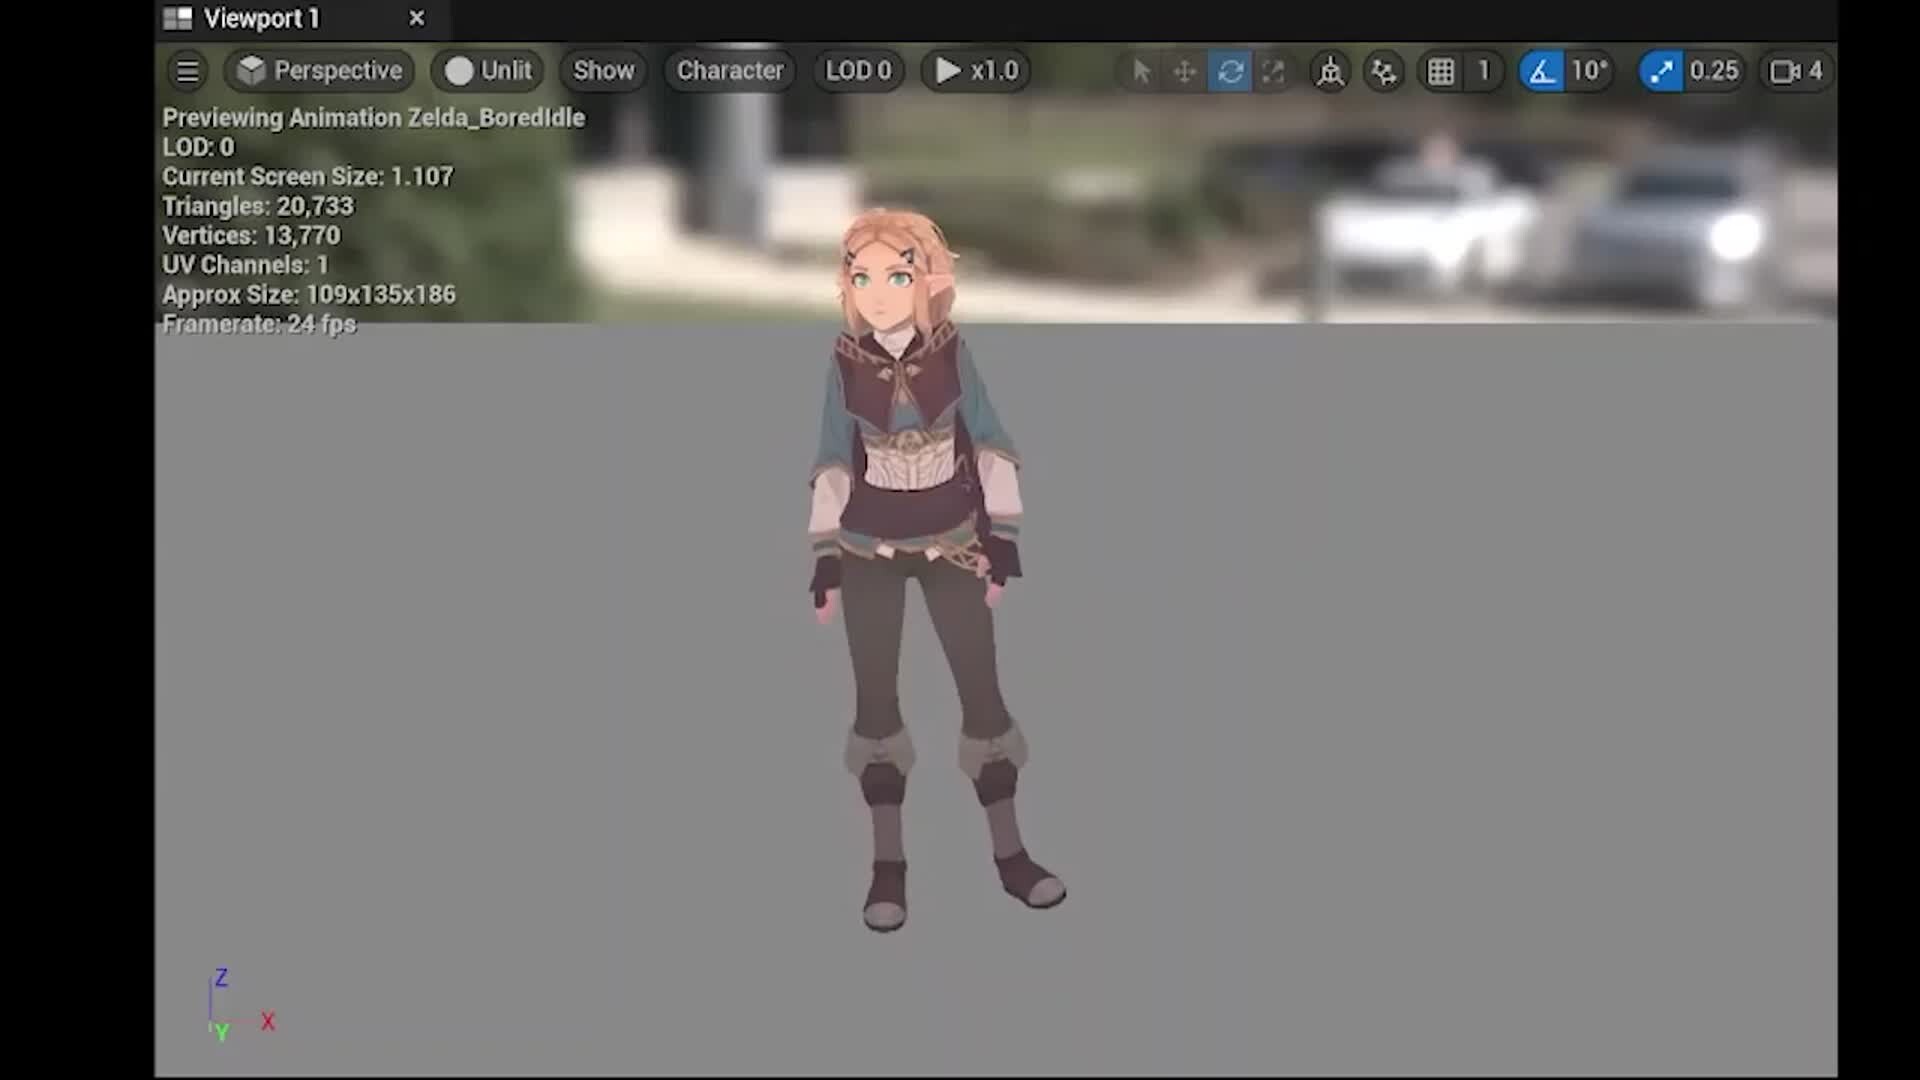
Task: Open the Show flags menu
Action: (602, 70)
